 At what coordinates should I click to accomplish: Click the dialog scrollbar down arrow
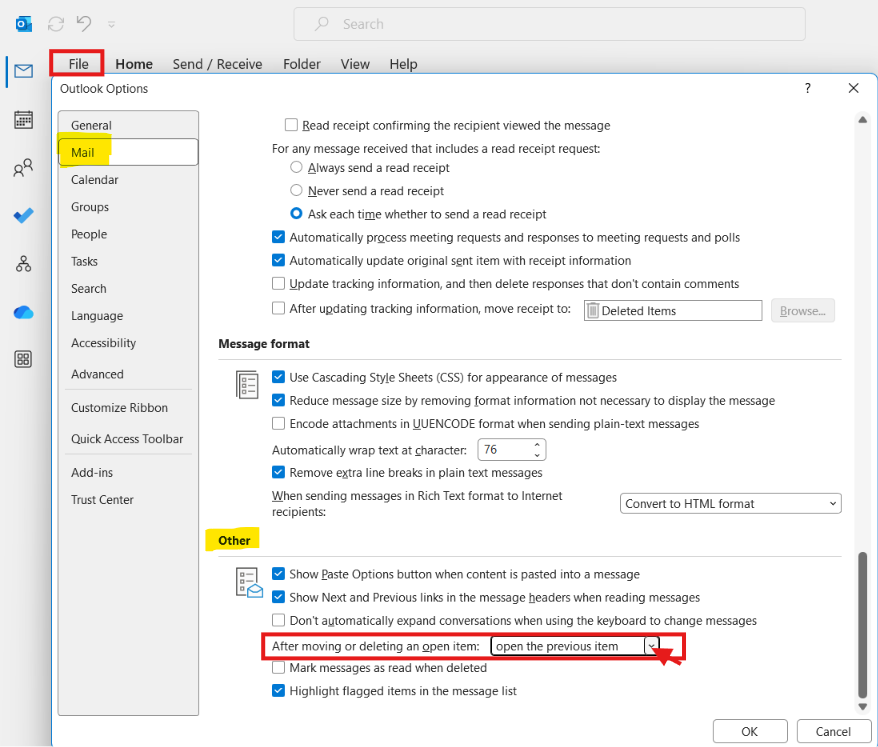[862, 707]
